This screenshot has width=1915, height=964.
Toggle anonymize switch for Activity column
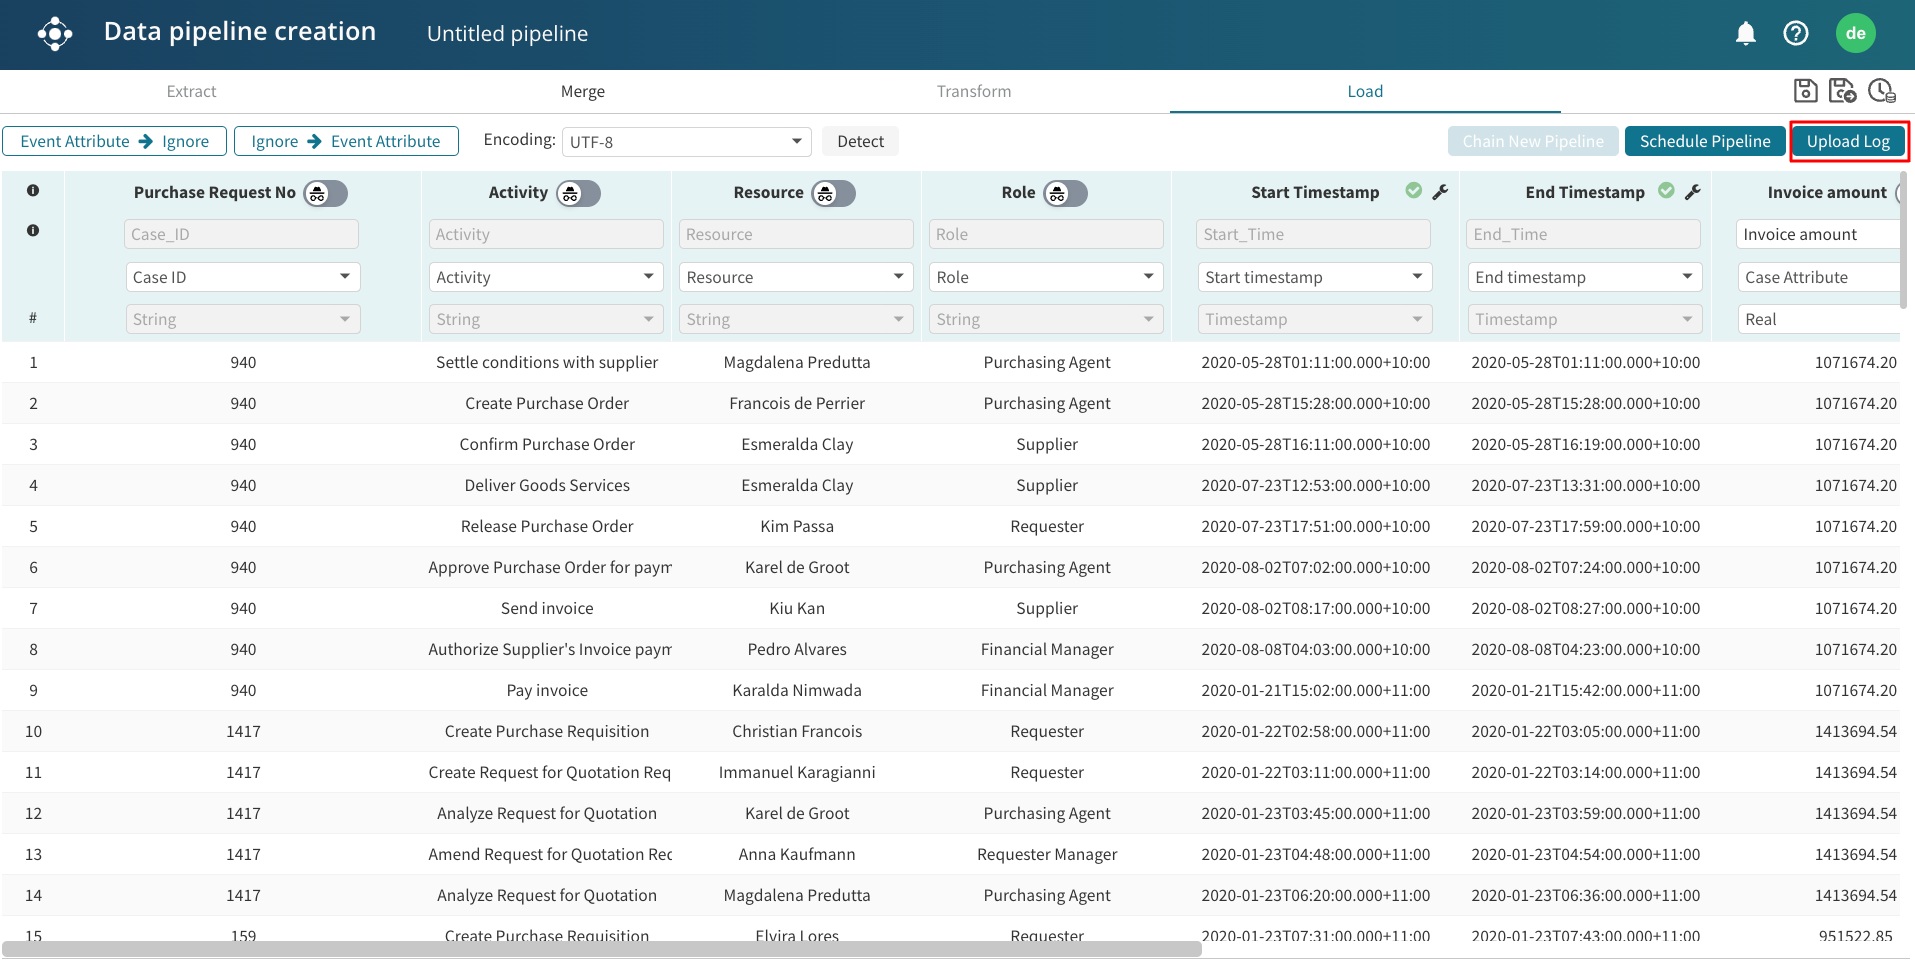point(578,194)
